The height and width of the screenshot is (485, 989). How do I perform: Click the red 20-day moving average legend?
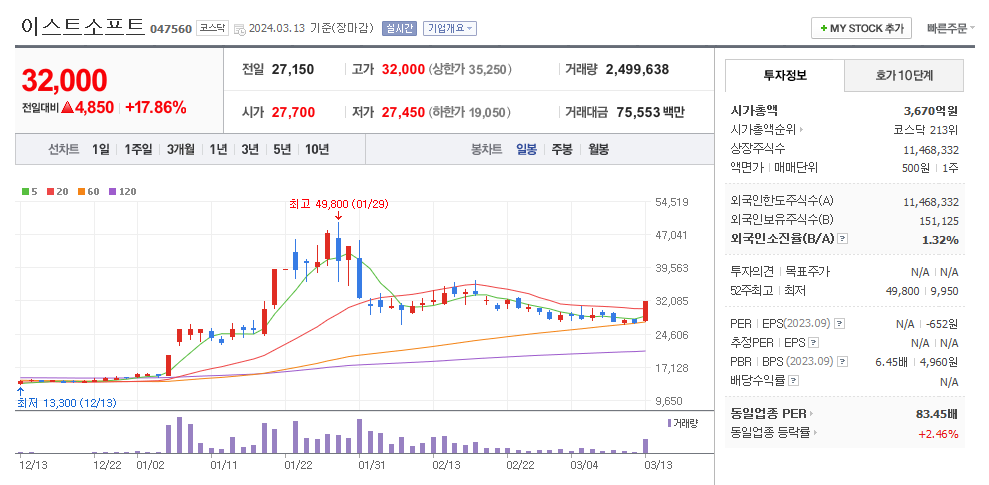coord(58,191)
